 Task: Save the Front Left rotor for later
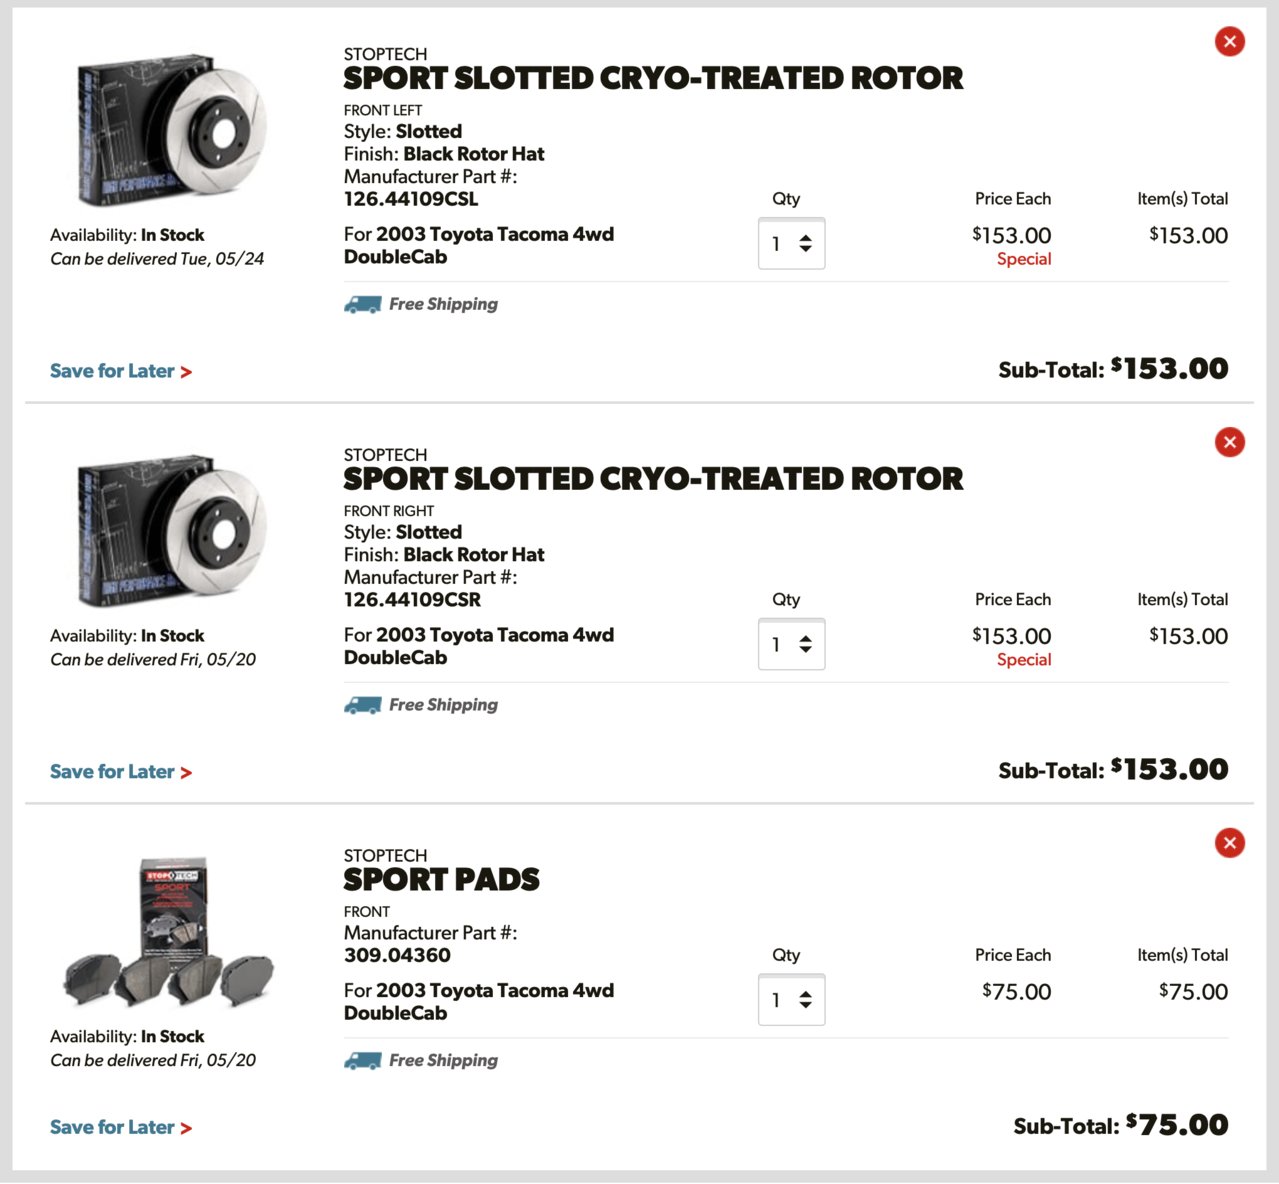pos(121,371)
